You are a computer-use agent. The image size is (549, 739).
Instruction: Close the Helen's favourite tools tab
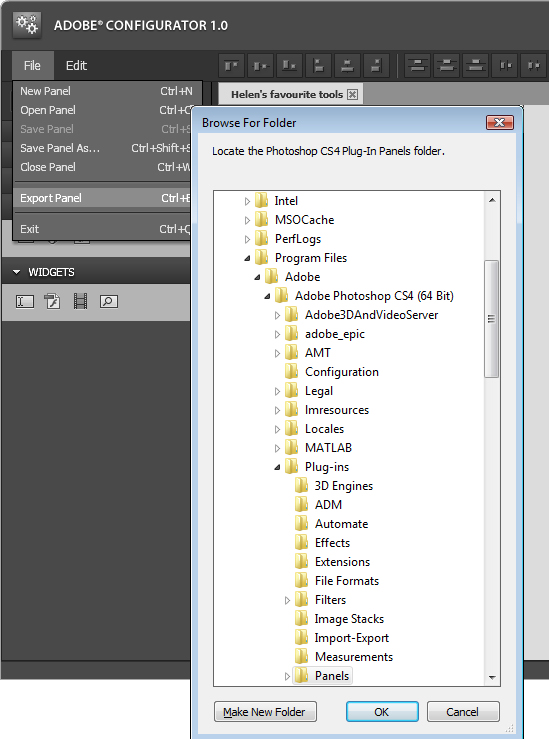tap(352, 94)
